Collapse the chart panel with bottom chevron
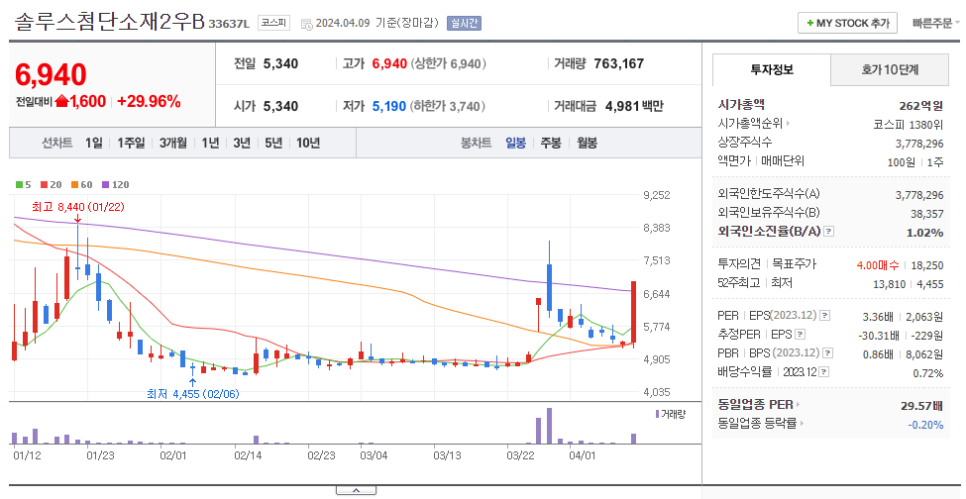This screenshot has width=966, height=499. [x=356, y=490]
